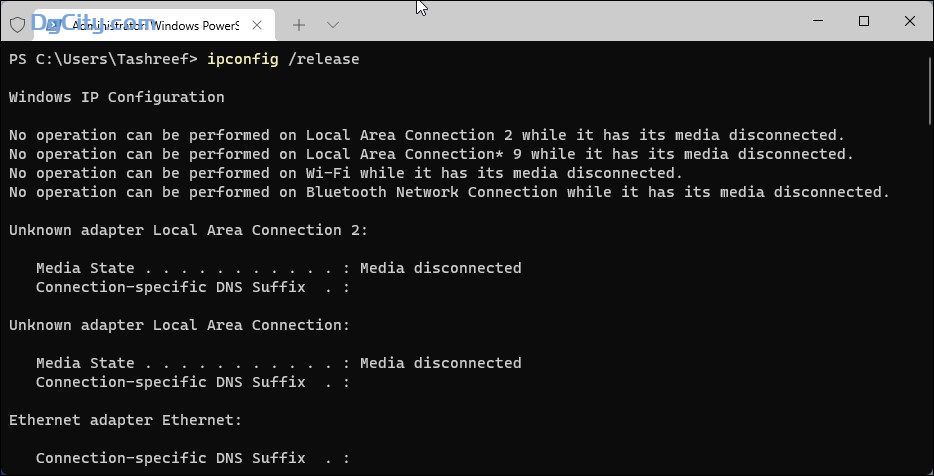Click the Bluetooth Network Connection message line
Viewport: 934px width, 476px height.
[x=449, y=192]
